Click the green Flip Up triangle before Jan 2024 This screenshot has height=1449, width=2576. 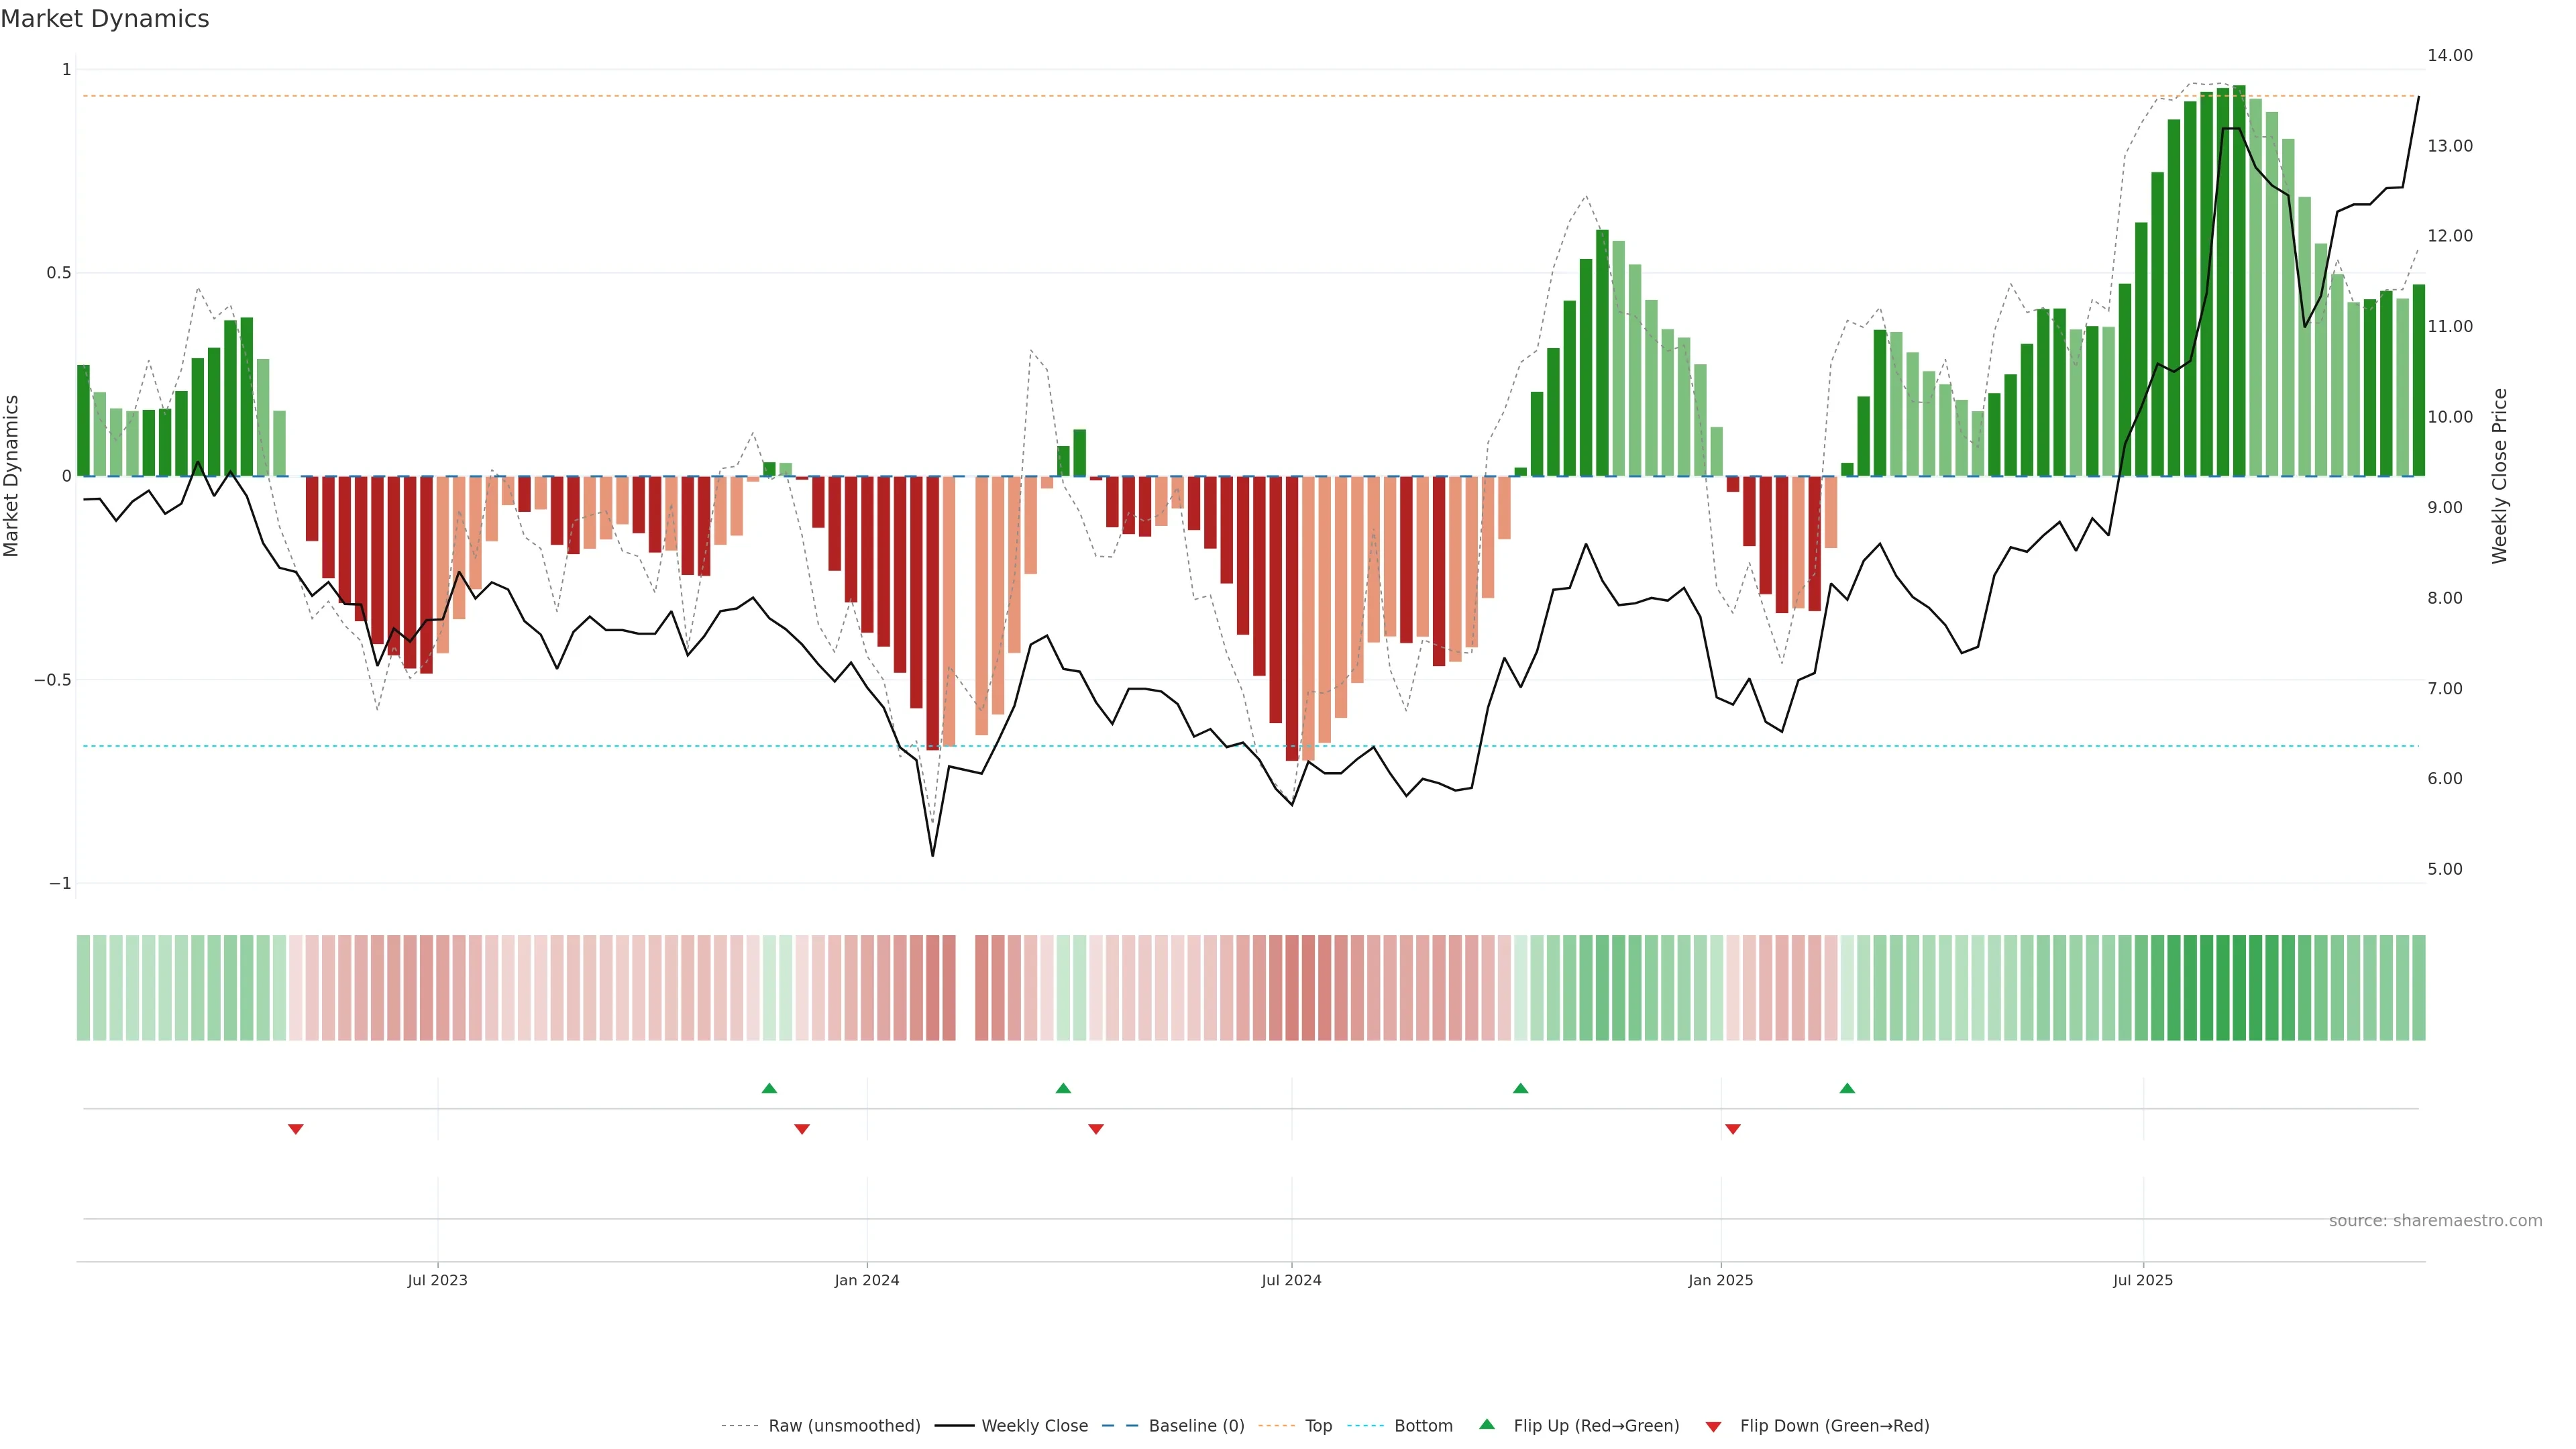[x=769, y=1088]
